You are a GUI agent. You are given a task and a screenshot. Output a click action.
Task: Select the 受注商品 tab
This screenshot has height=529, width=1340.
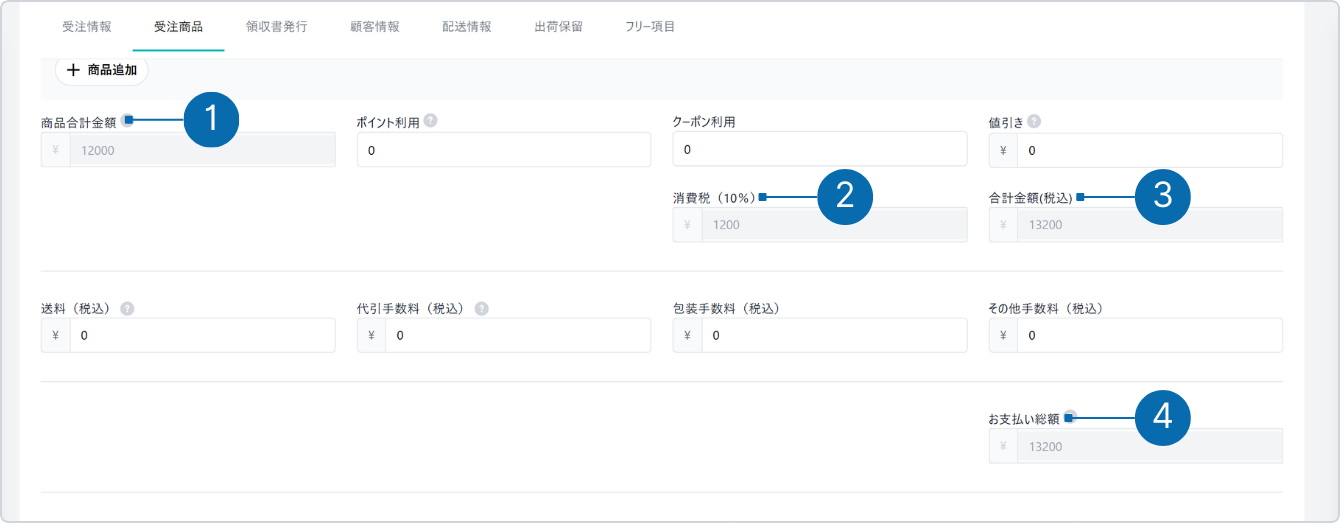coord(178,27)
